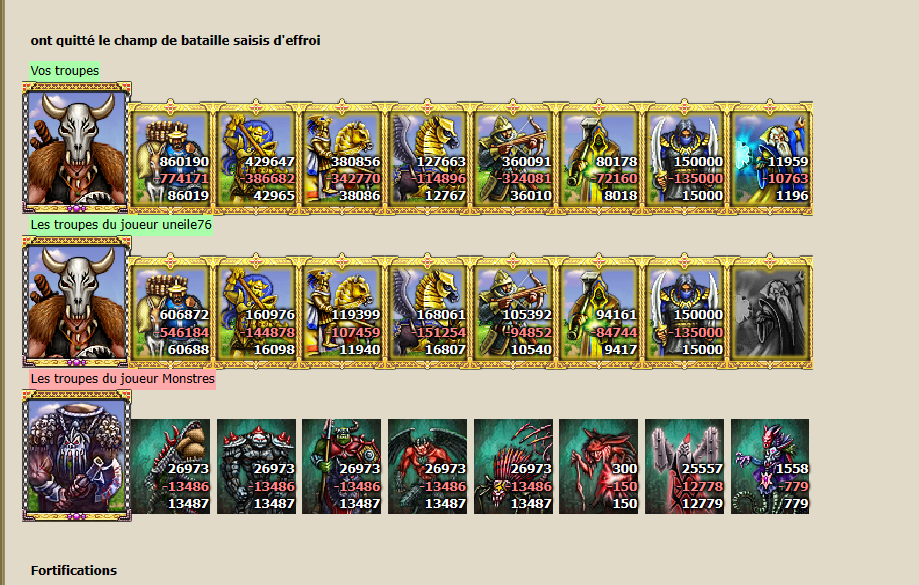
Task: Click the dual-sword assassin card in uneile76's row
Action: click(684, 312)
